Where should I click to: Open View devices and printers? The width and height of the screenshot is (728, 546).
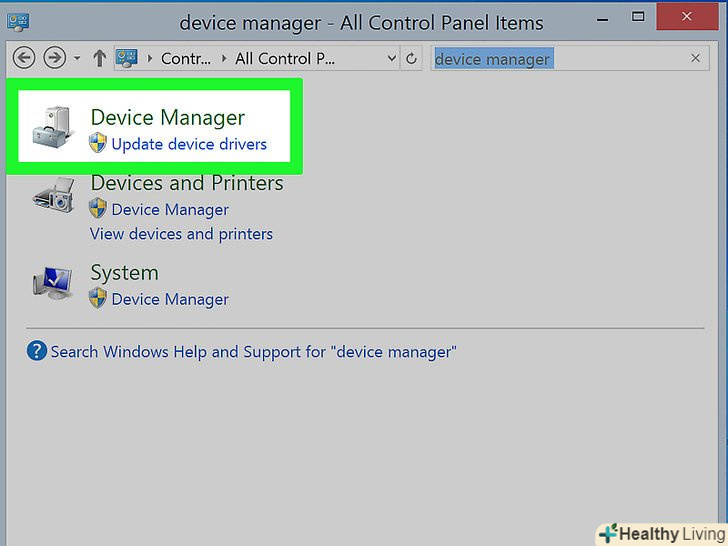point(181,234)
